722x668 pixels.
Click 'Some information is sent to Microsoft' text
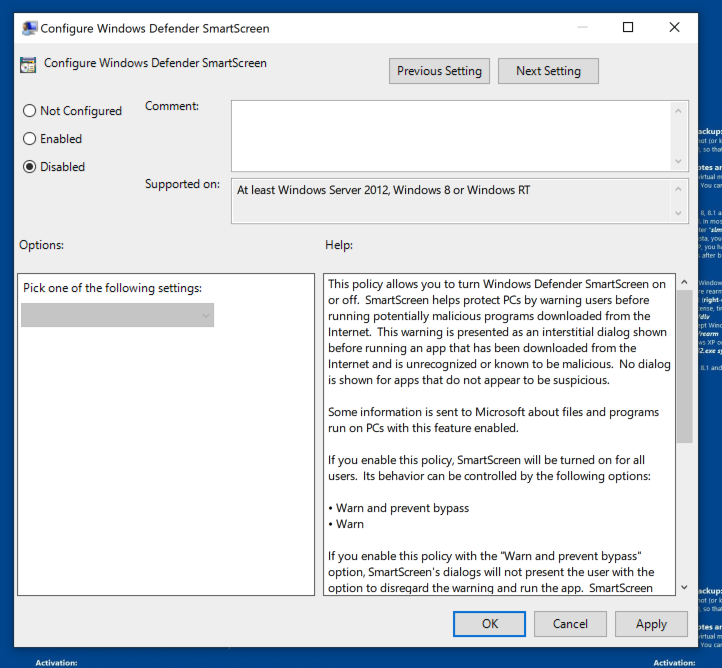493,420
